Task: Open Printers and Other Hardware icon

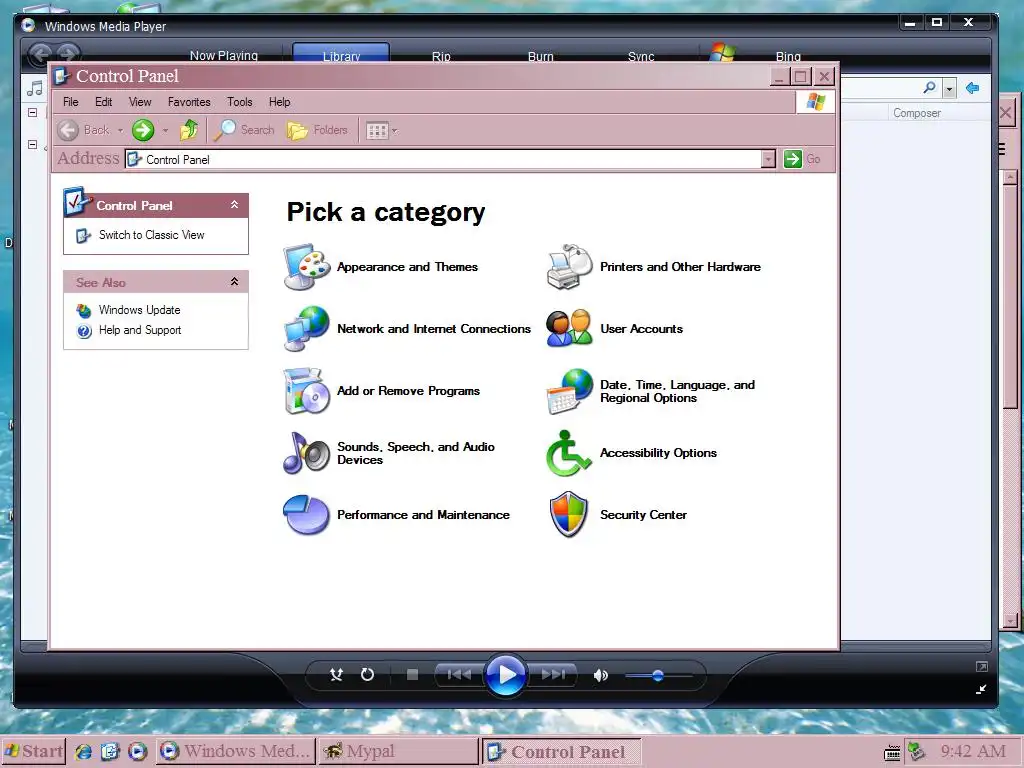Action: [x=569, y=266]
